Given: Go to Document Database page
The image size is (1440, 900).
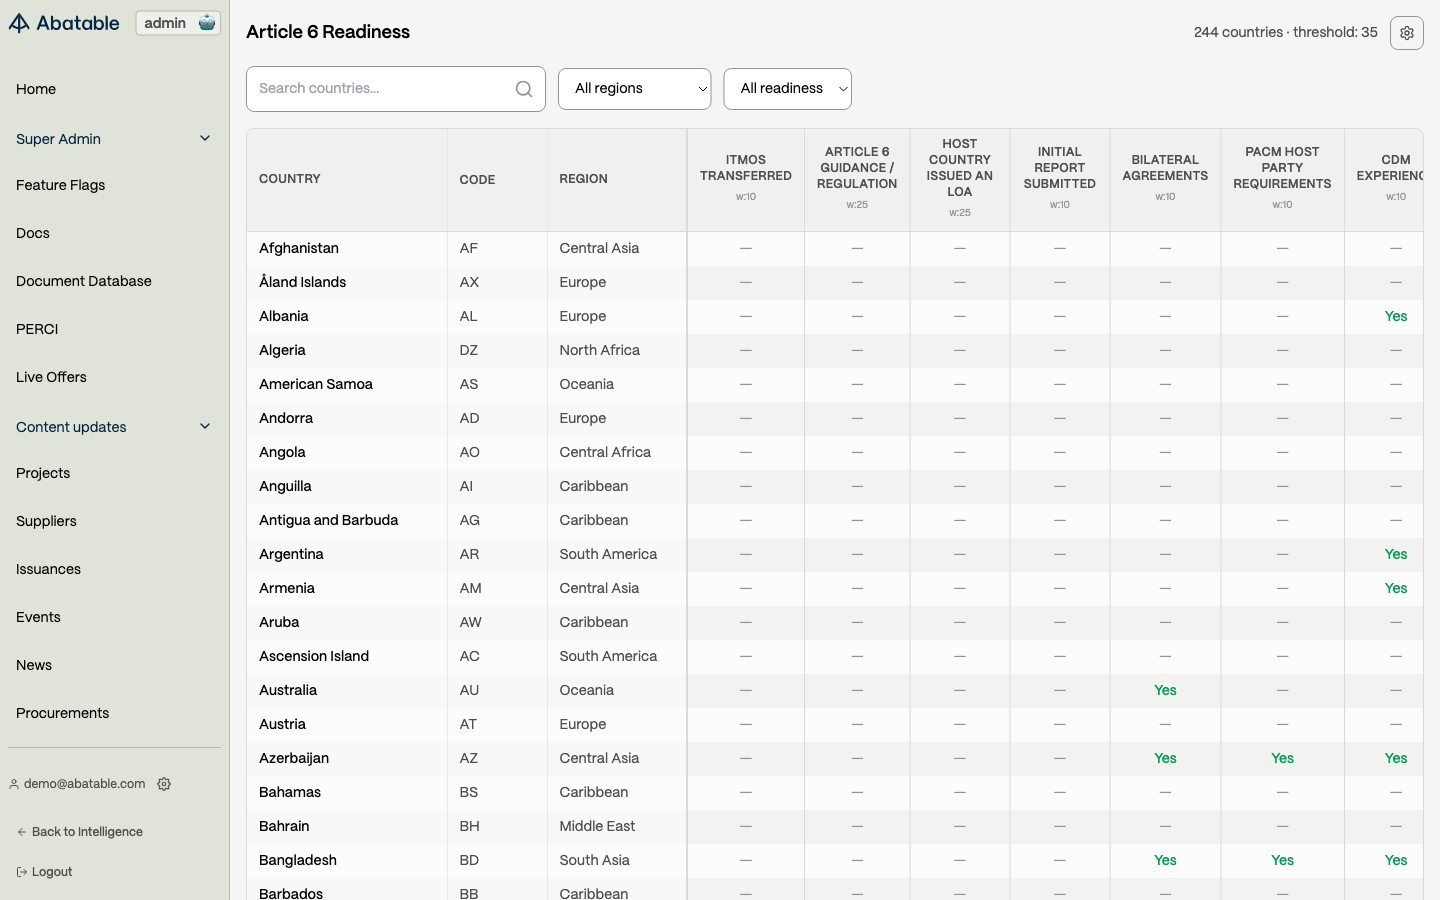Looking at the screenshot, I should (84, 281).
